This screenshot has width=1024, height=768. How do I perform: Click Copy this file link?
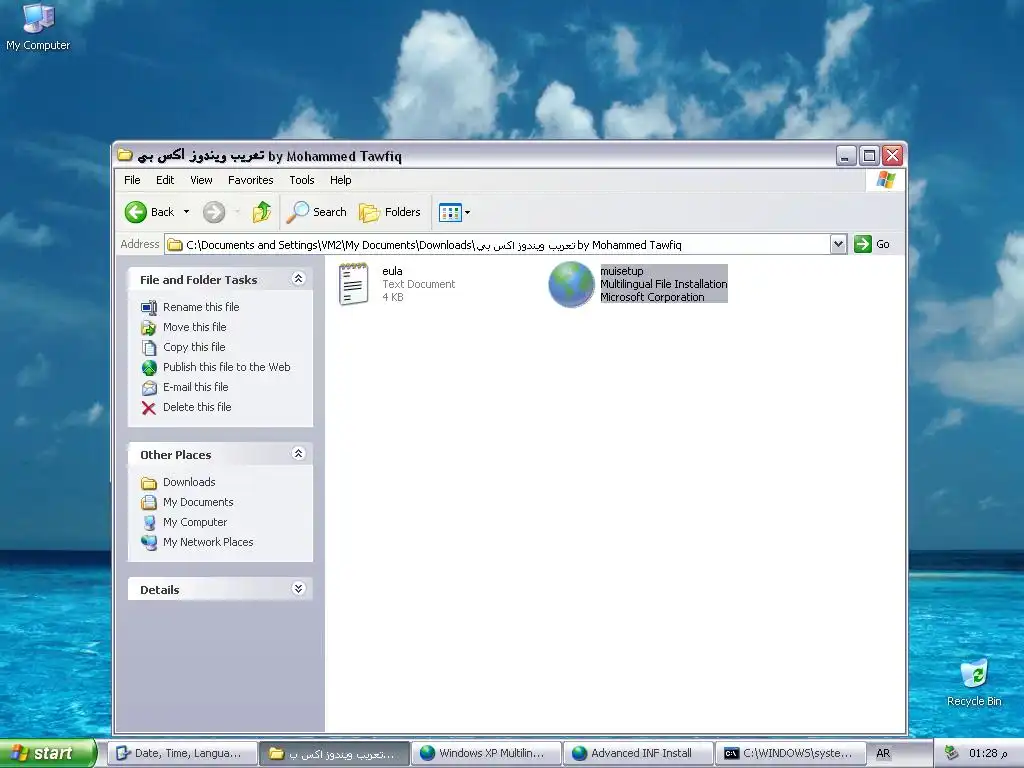[194, 347]
